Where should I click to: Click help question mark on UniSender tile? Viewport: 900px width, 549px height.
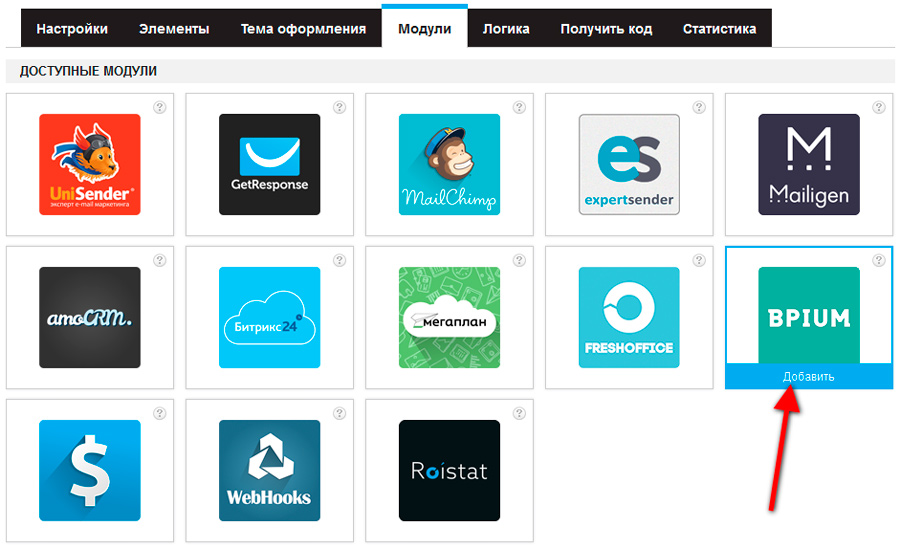(x=159, y=107)
